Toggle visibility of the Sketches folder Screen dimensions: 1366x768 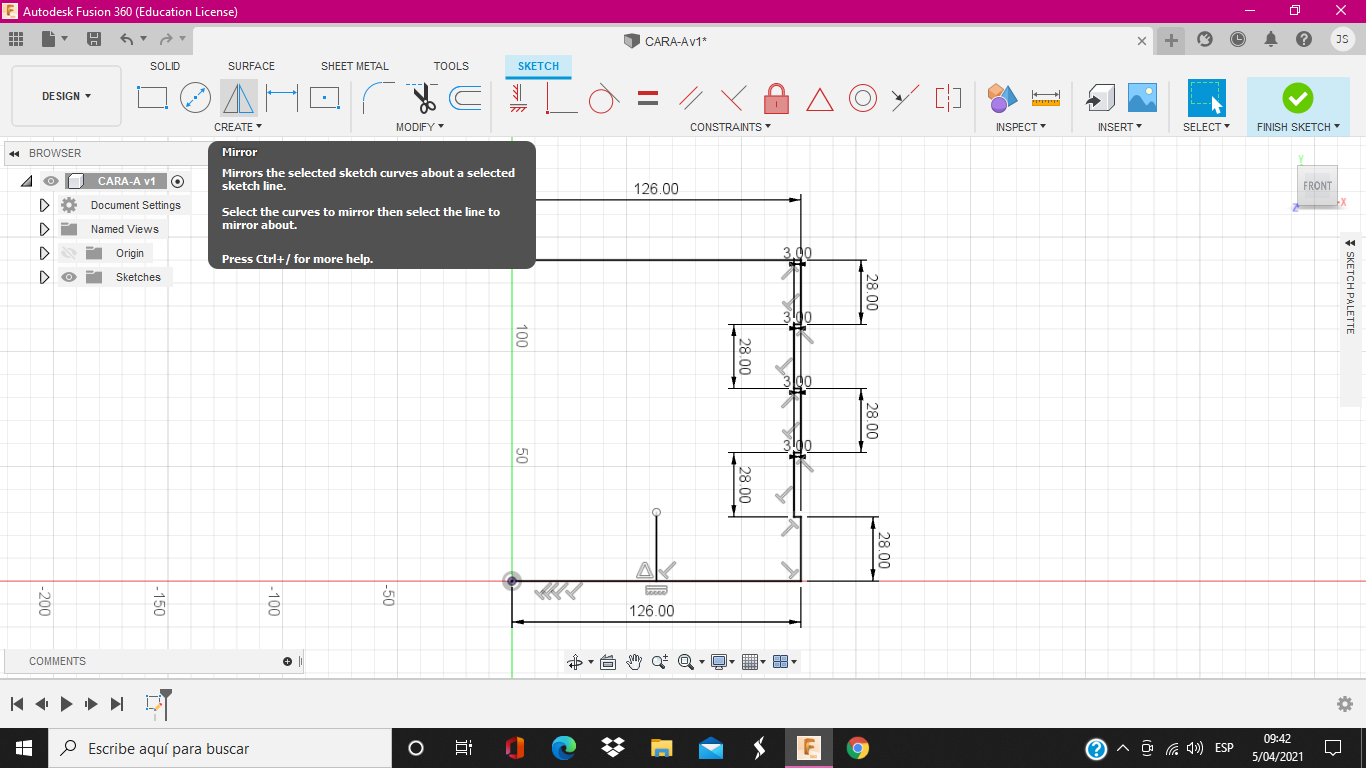tap(68, 277)
